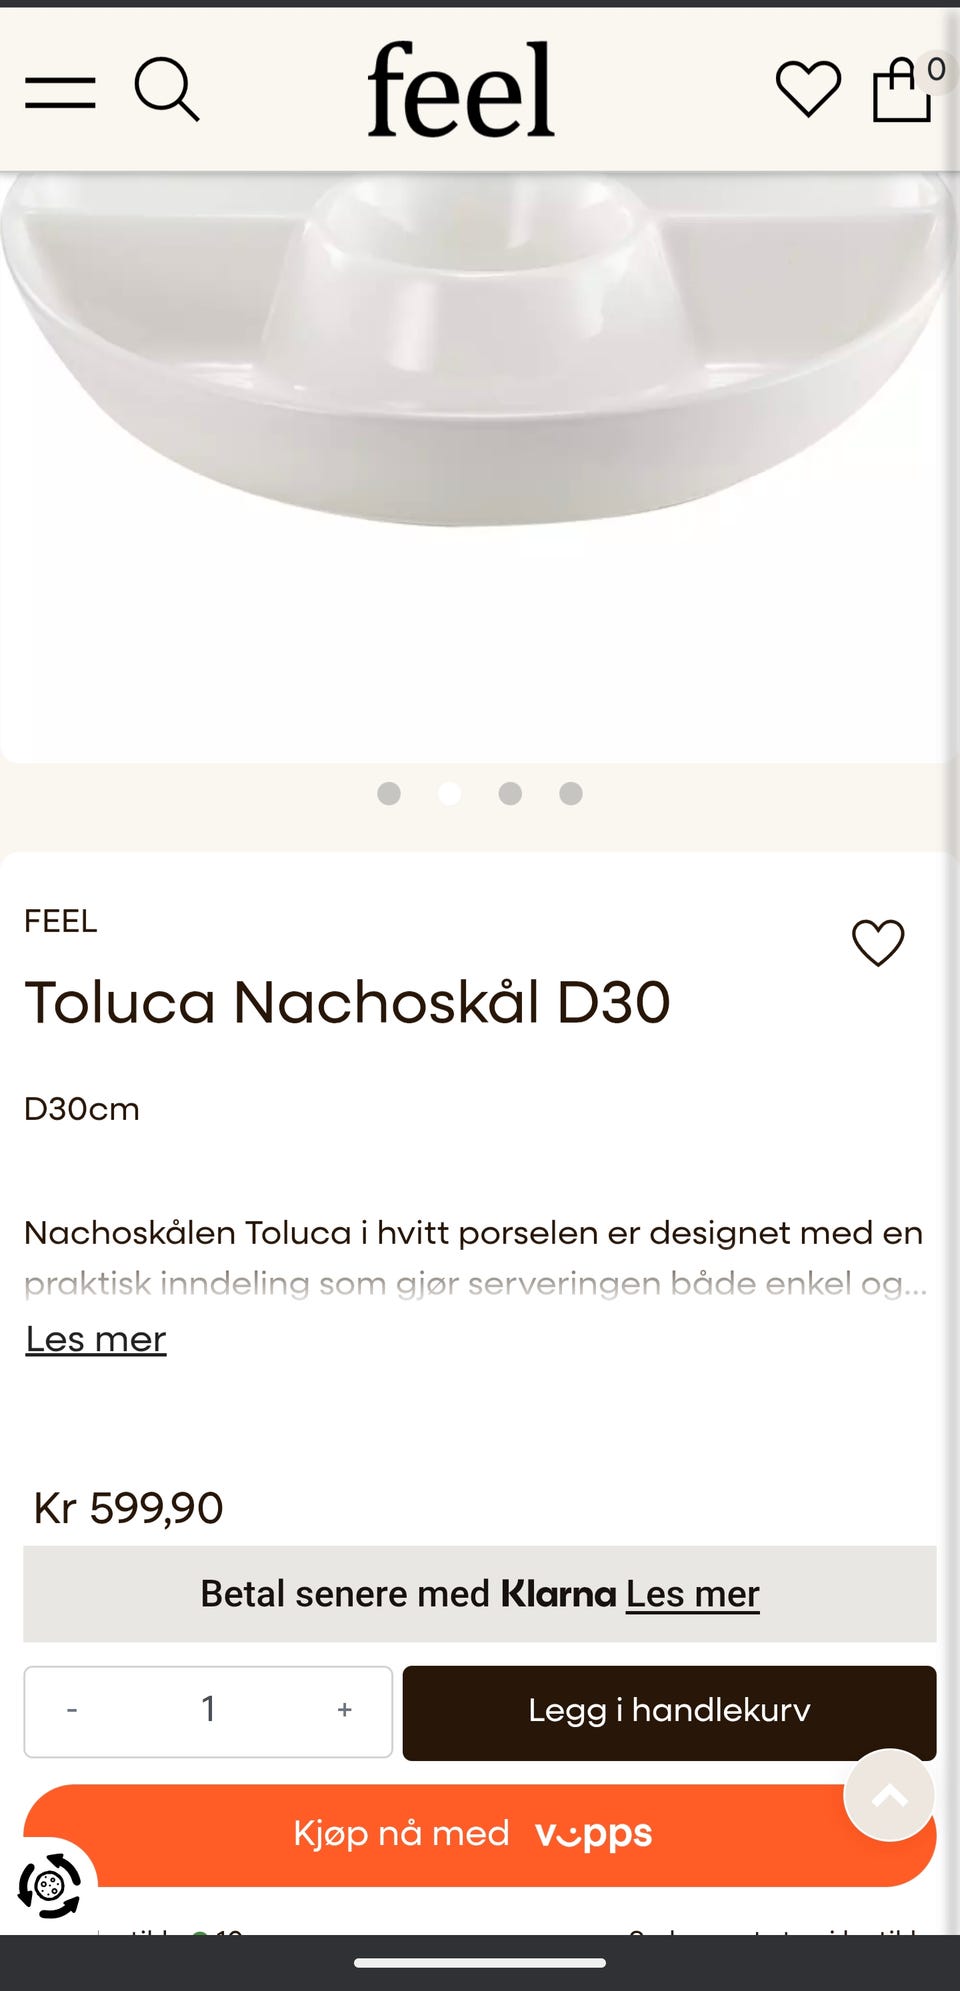960x1991 pixels.
Task: Go to feel homepage logo
Action: (460, 89)
